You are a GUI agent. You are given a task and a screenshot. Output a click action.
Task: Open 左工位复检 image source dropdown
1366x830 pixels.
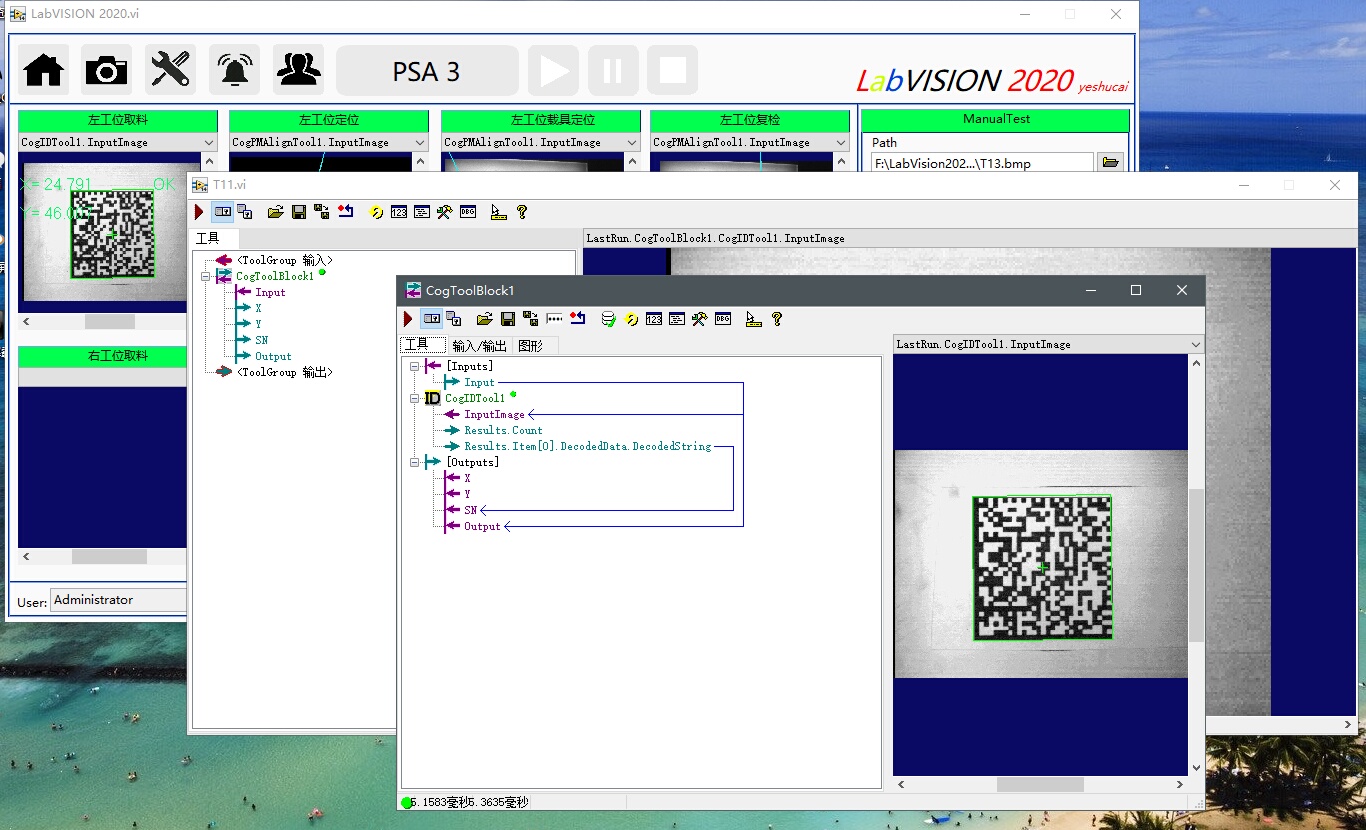pos(841,143)
